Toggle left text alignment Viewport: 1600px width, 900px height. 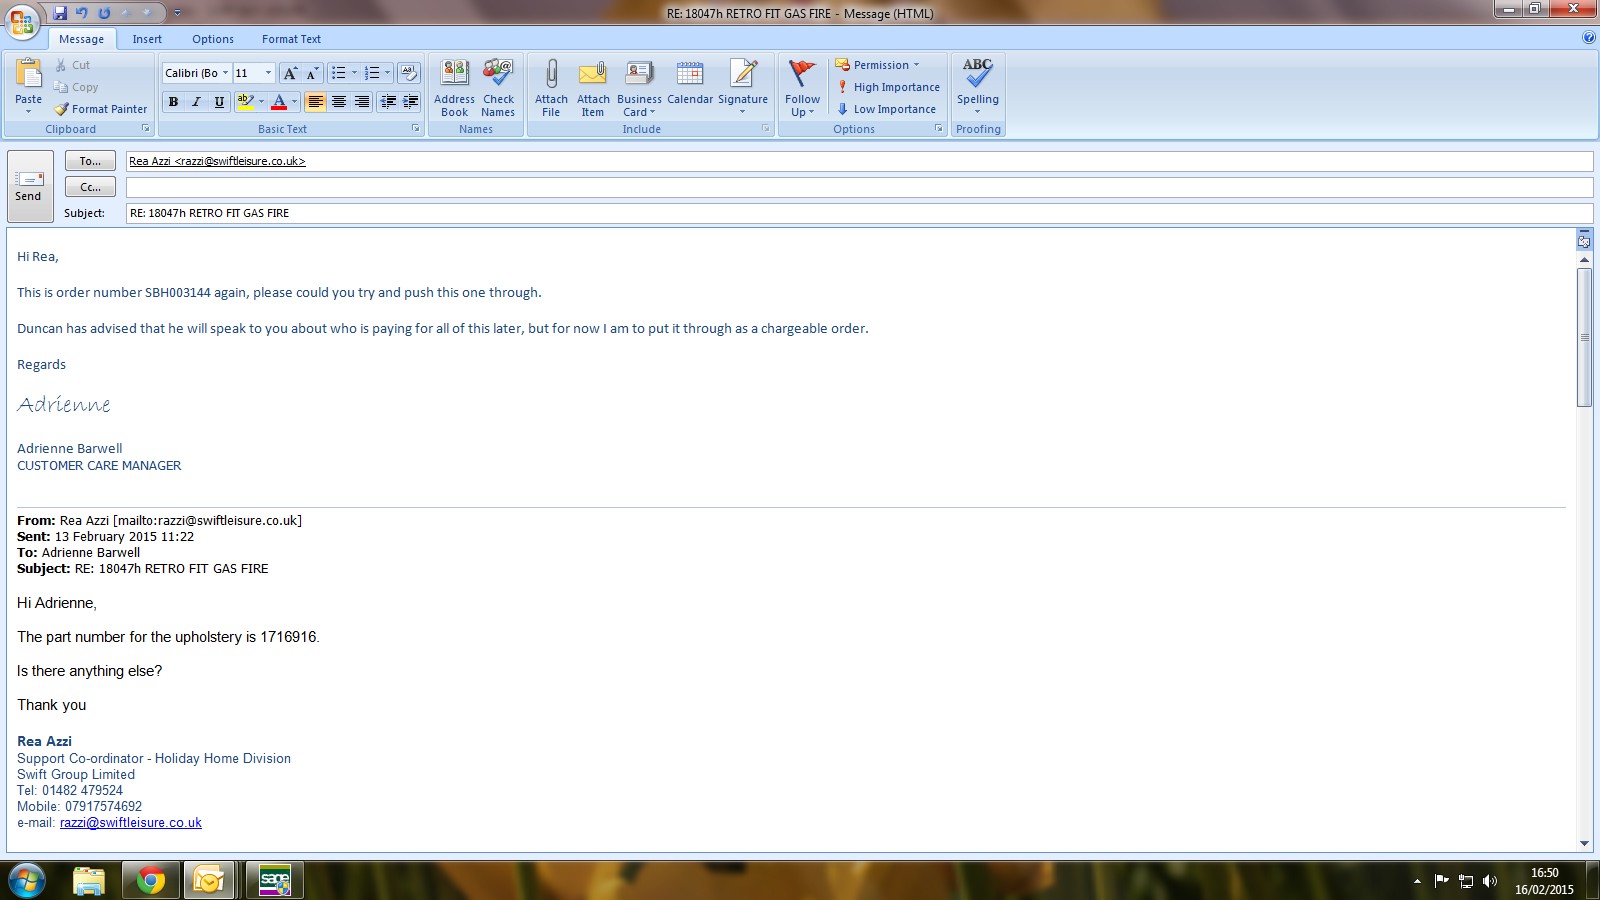(315, 102)
